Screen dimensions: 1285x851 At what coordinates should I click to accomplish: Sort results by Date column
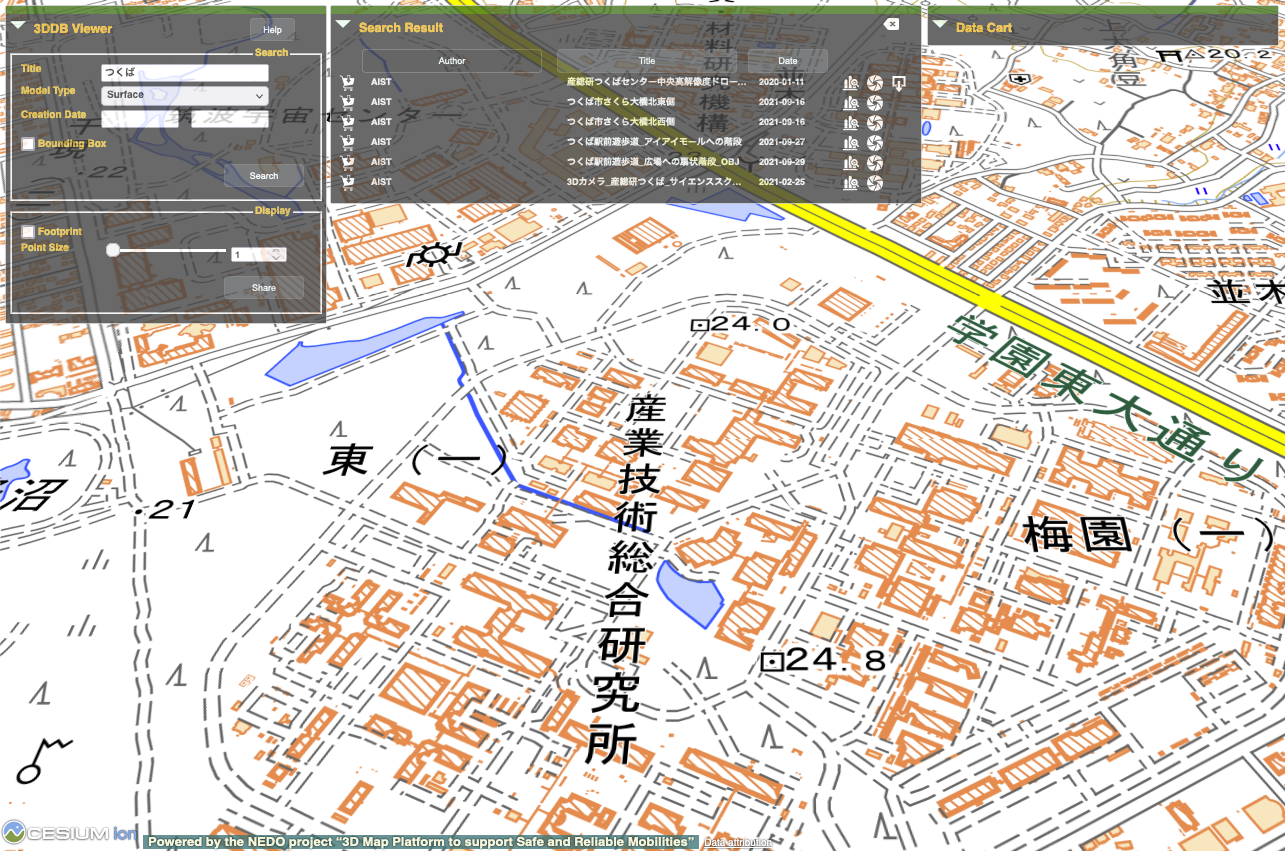[788, 61]
